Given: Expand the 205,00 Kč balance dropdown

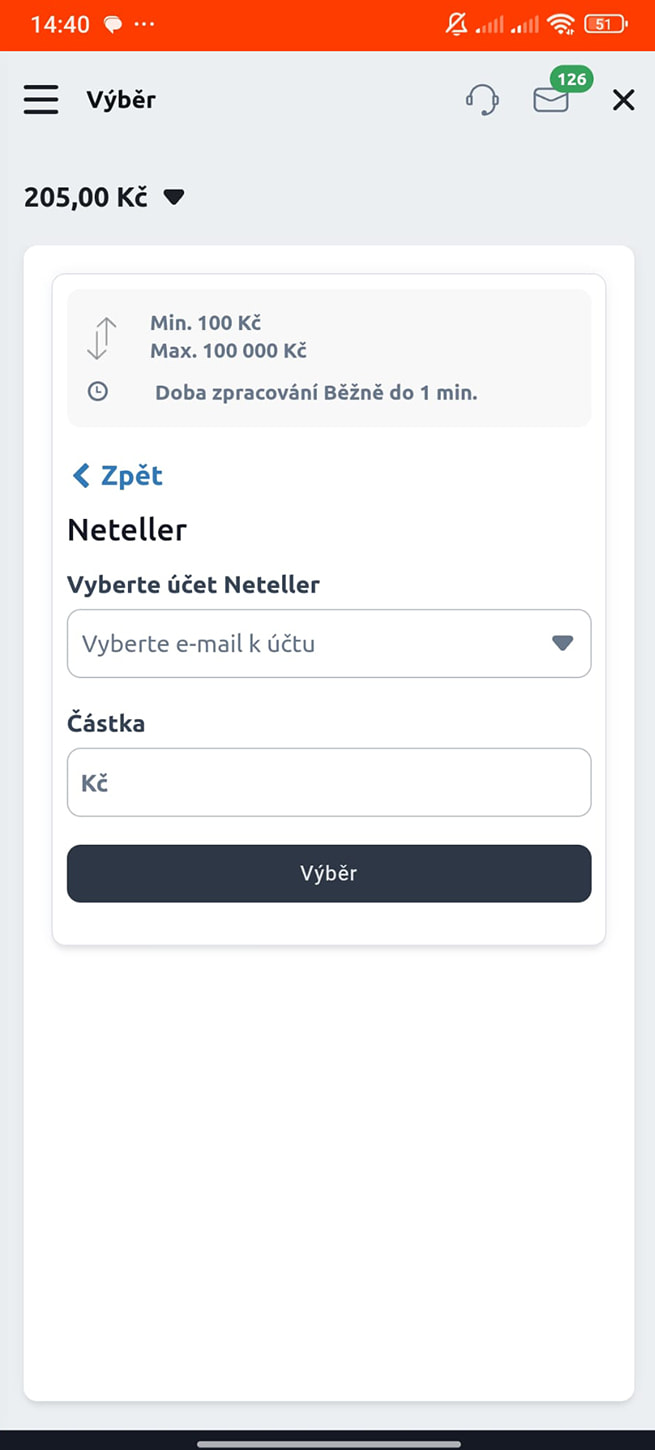Looking at the screenshot, I should pos(174,197).
